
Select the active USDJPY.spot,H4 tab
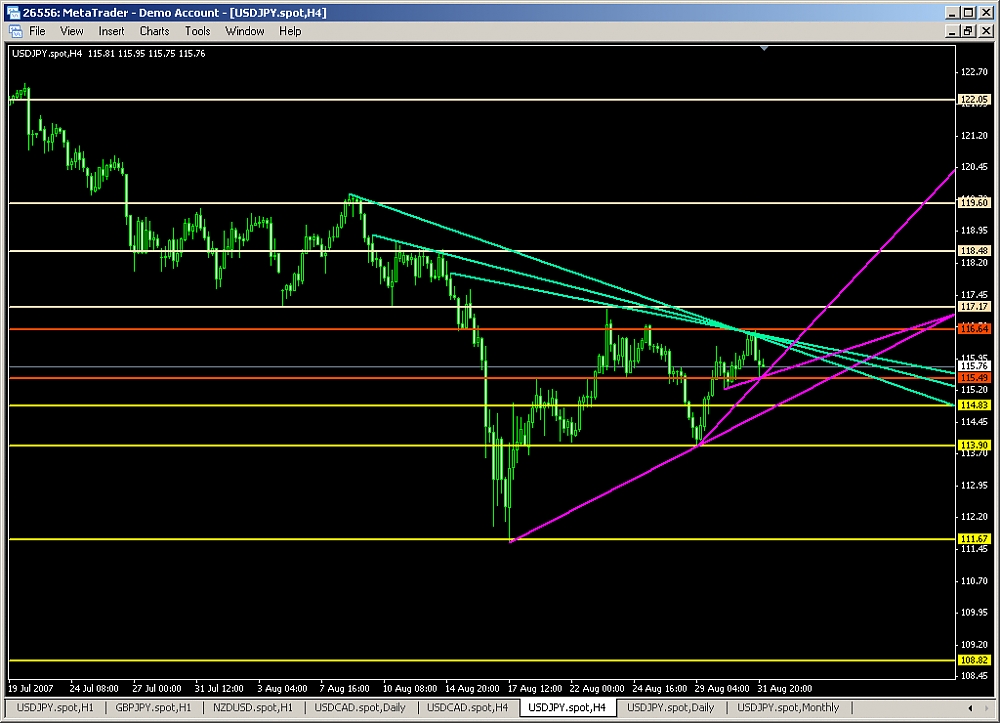[x=567, y=707]
